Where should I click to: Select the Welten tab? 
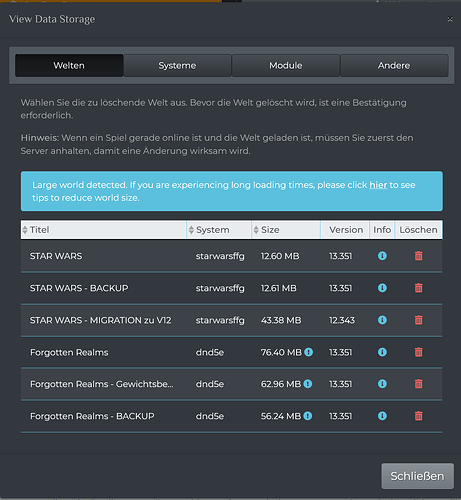coord(69,65)
